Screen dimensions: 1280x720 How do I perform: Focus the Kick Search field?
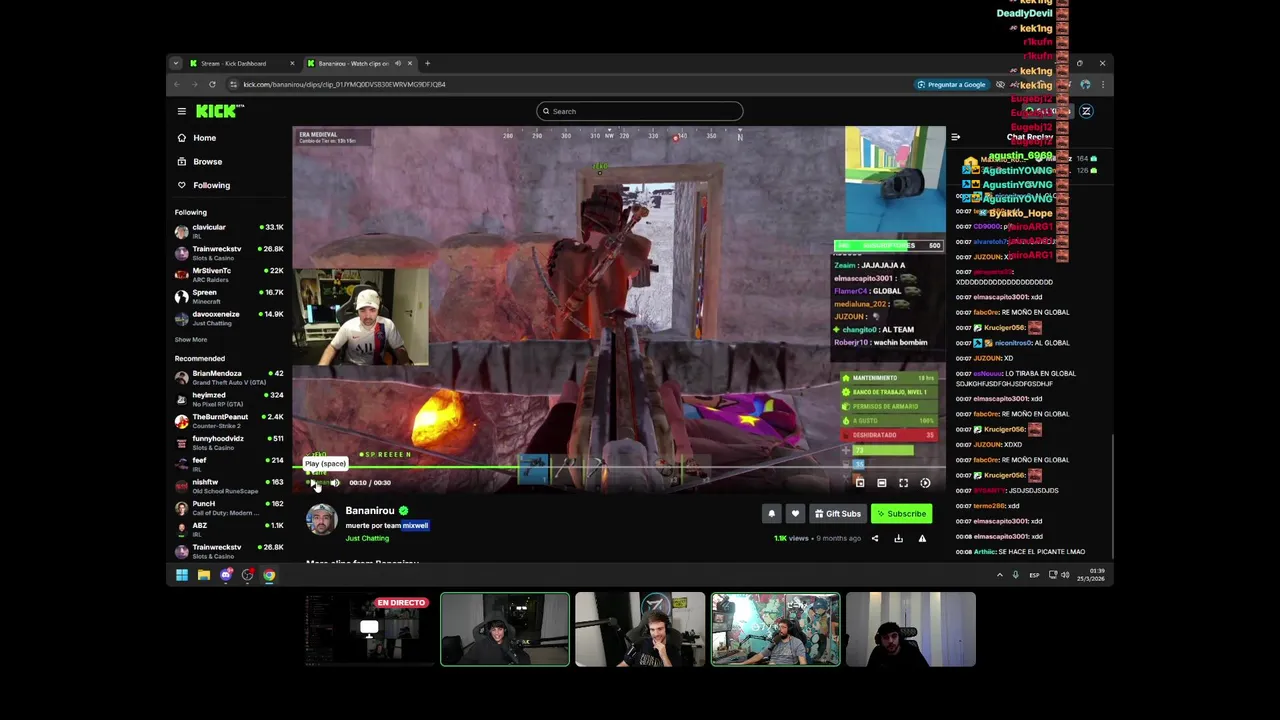(640, 111)
